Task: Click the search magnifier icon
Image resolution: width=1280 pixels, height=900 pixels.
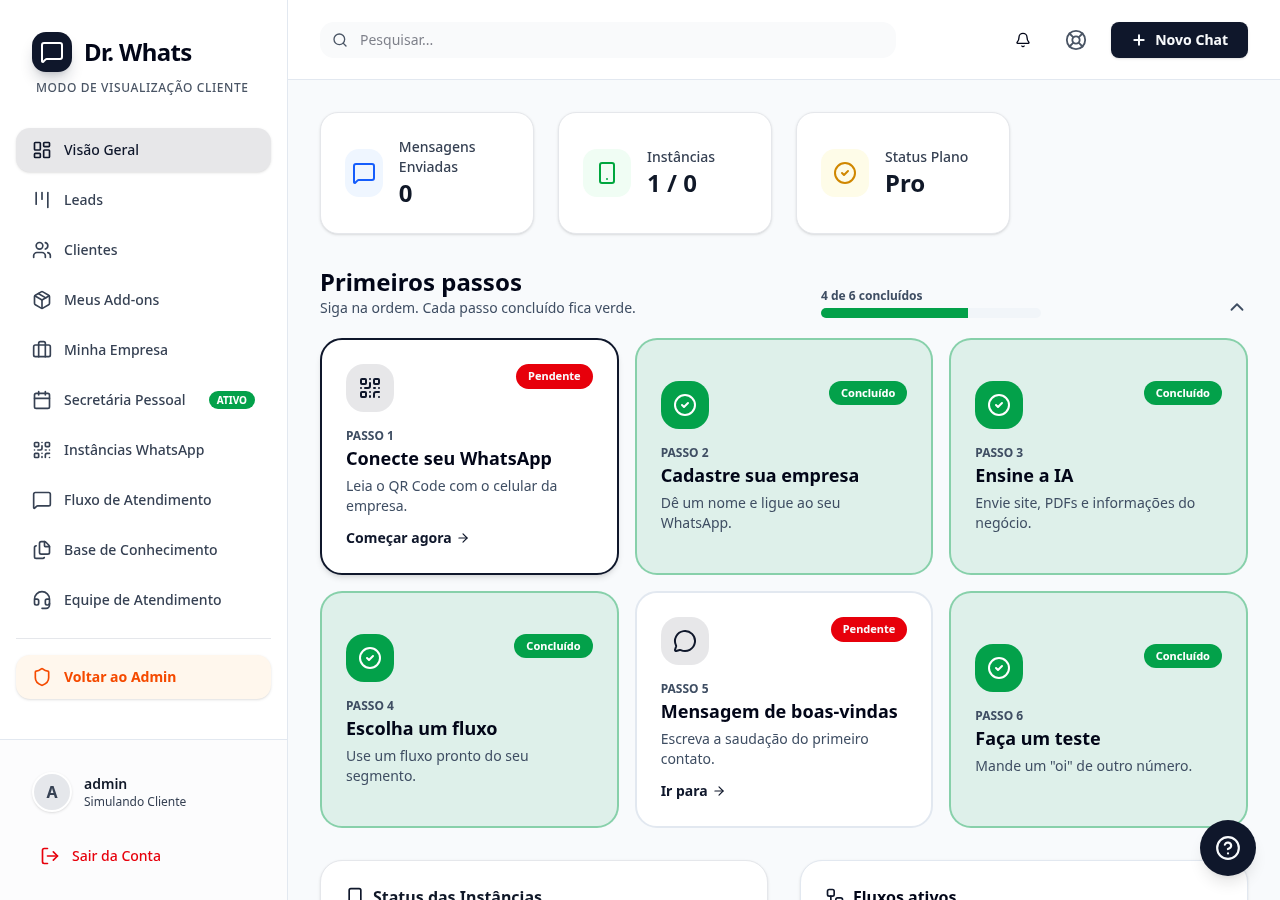Action: 340,40
